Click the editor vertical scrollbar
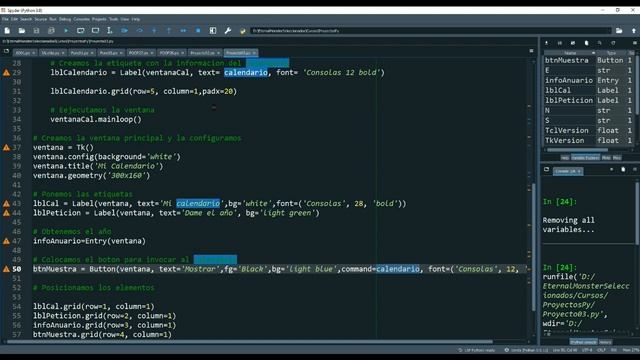640x360 pixels. click(533, 247)
